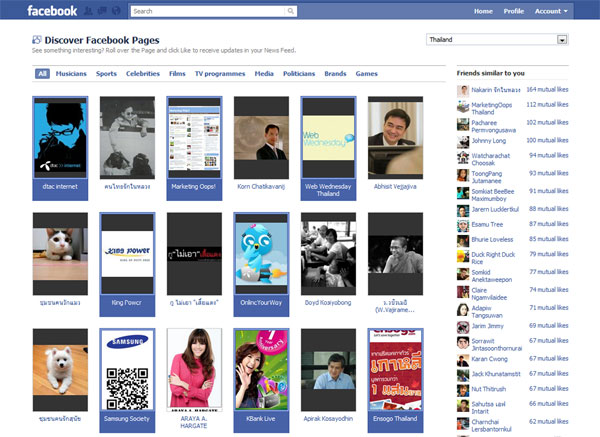Open Profile from top bar

(x=514, y=11)
